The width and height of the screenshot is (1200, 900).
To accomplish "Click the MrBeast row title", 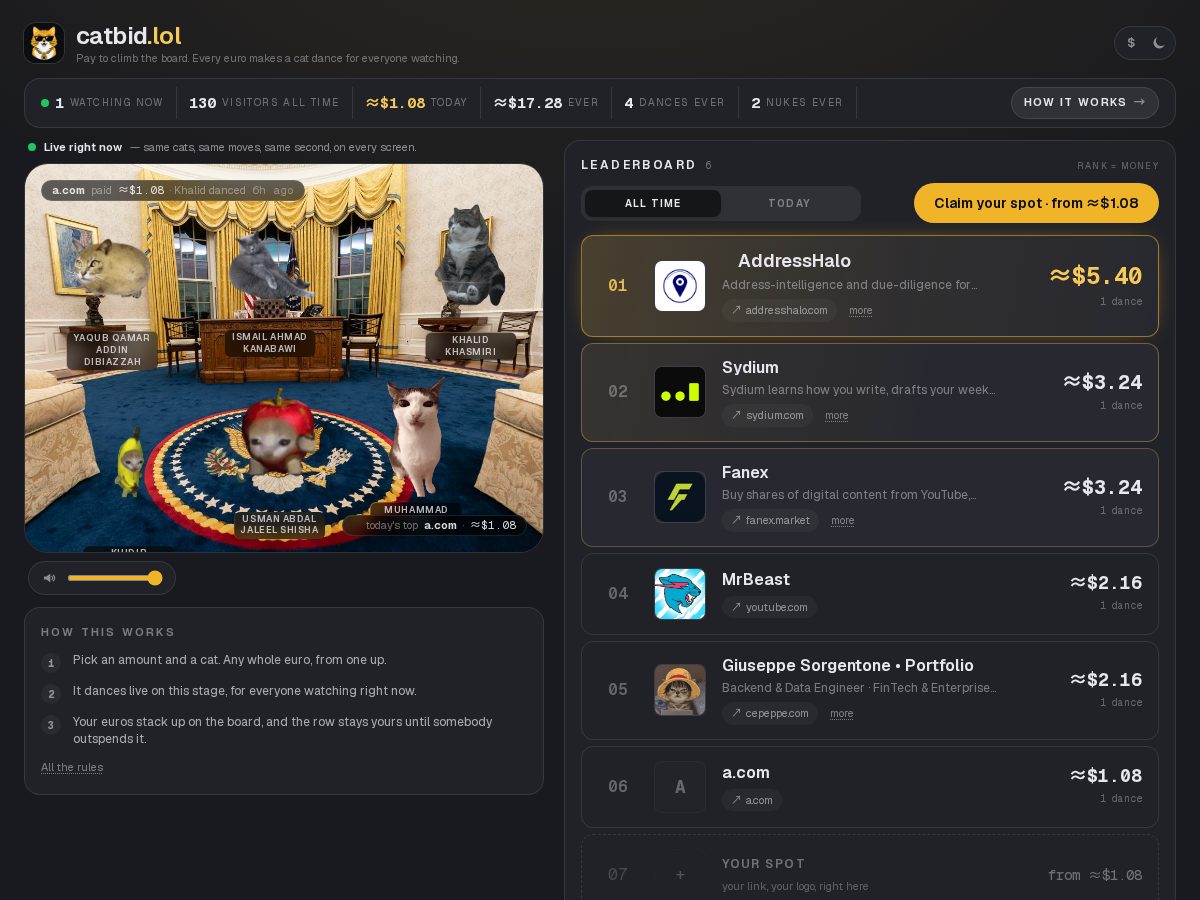I will coord(756,579).
